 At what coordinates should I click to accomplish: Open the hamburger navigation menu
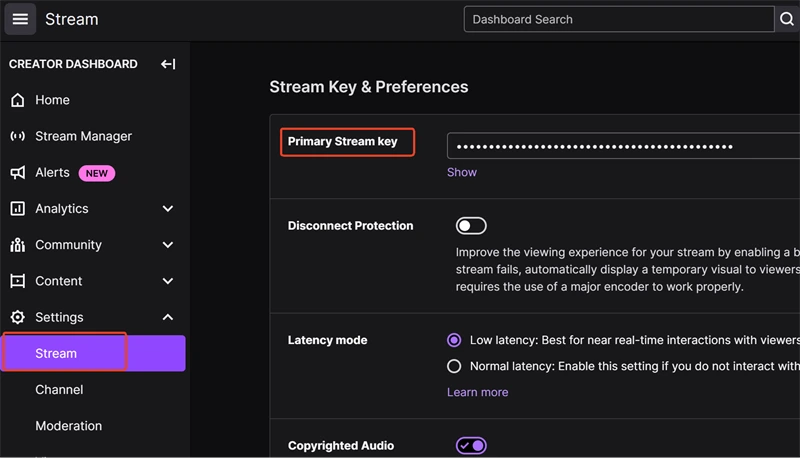[20, 19]
